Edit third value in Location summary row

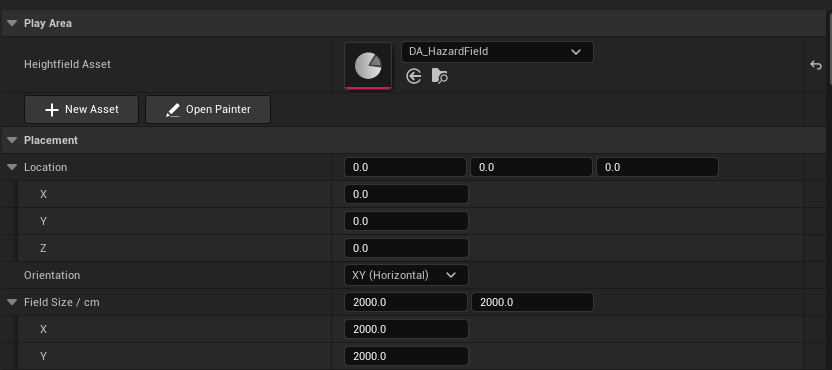tap(657, 167)
